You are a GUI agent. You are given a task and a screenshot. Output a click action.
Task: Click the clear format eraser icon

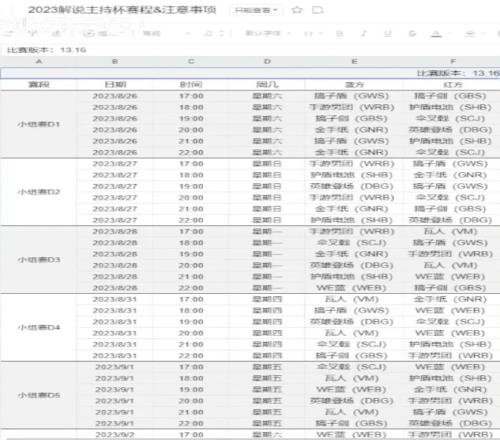tap(57, 33)
